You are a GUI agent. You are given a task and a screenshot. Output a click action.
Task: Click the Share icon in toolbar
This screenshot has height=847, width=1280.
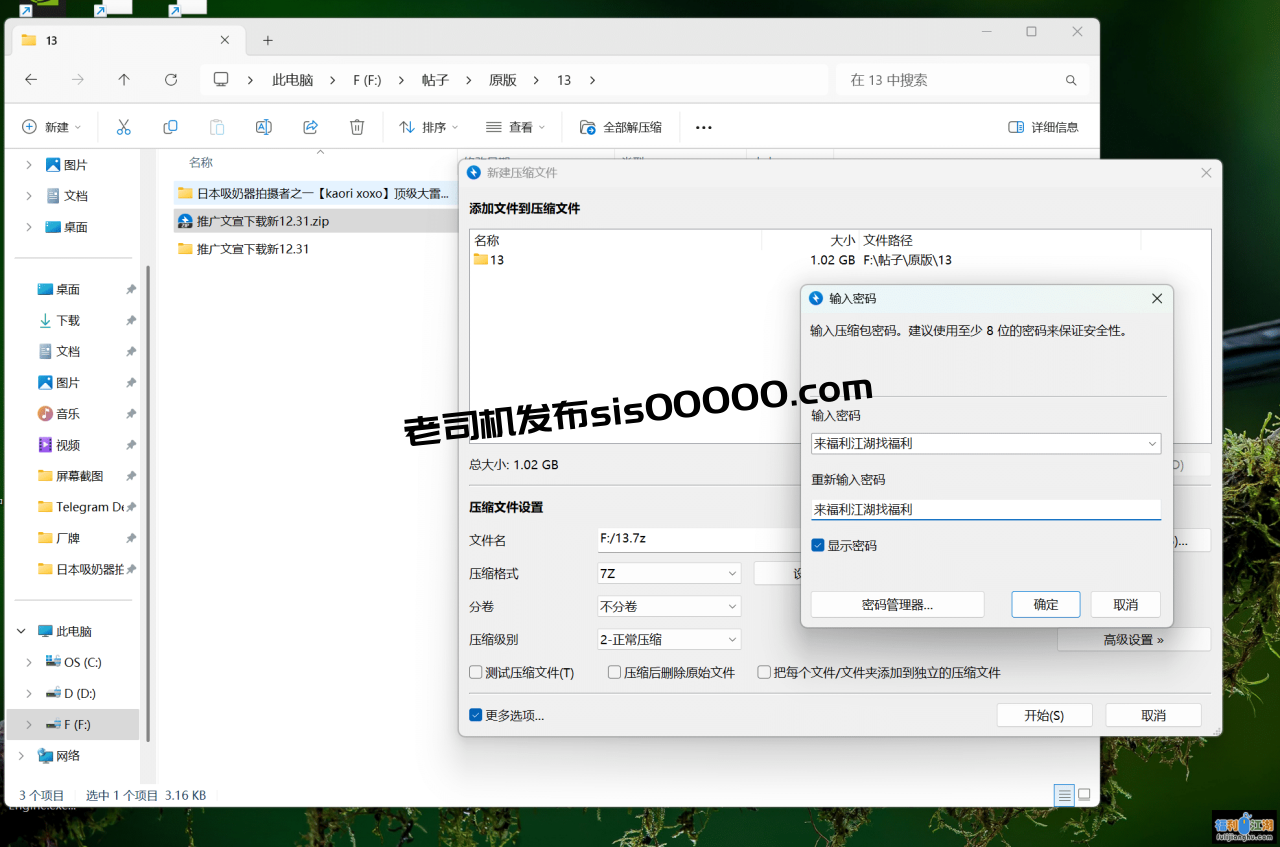[310, 127]
